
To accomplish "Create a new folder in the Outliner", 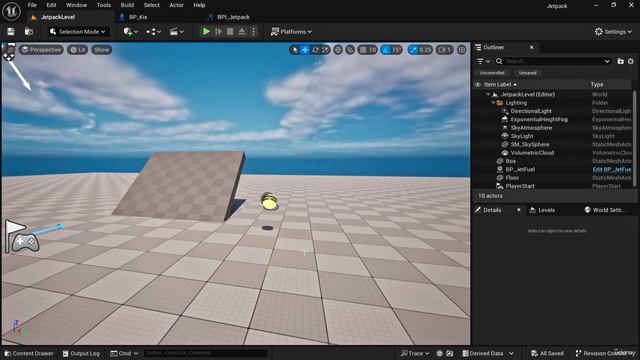I will [x=620, y=61].
